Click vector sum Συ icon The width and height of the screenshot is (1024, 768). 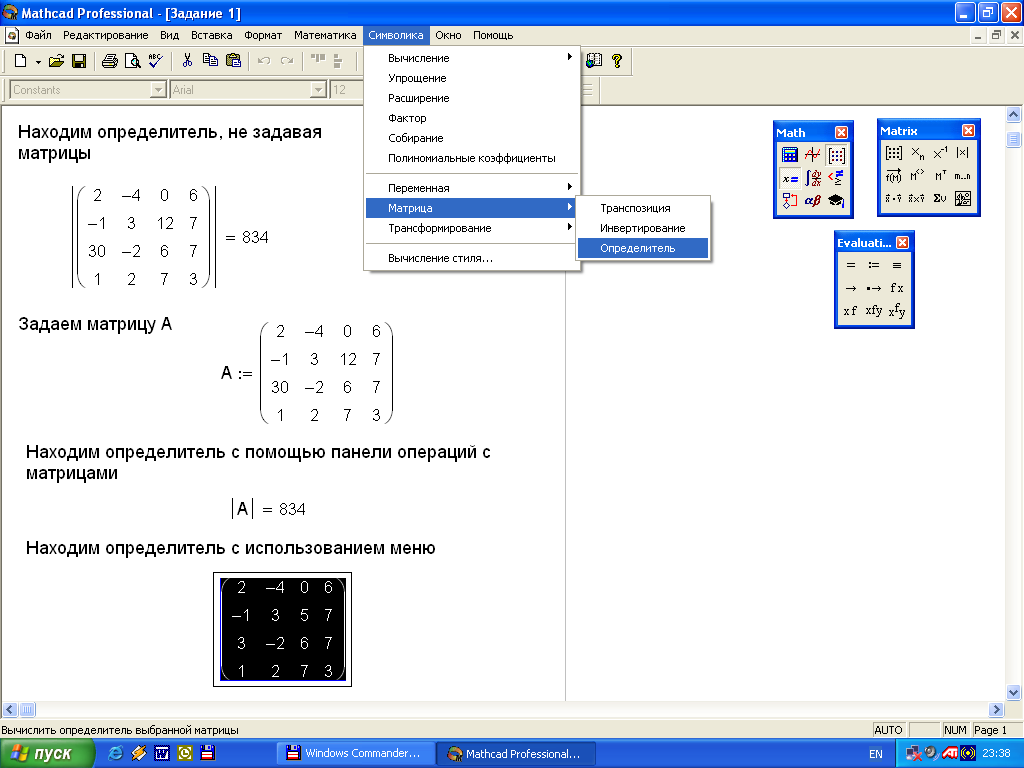940,198
